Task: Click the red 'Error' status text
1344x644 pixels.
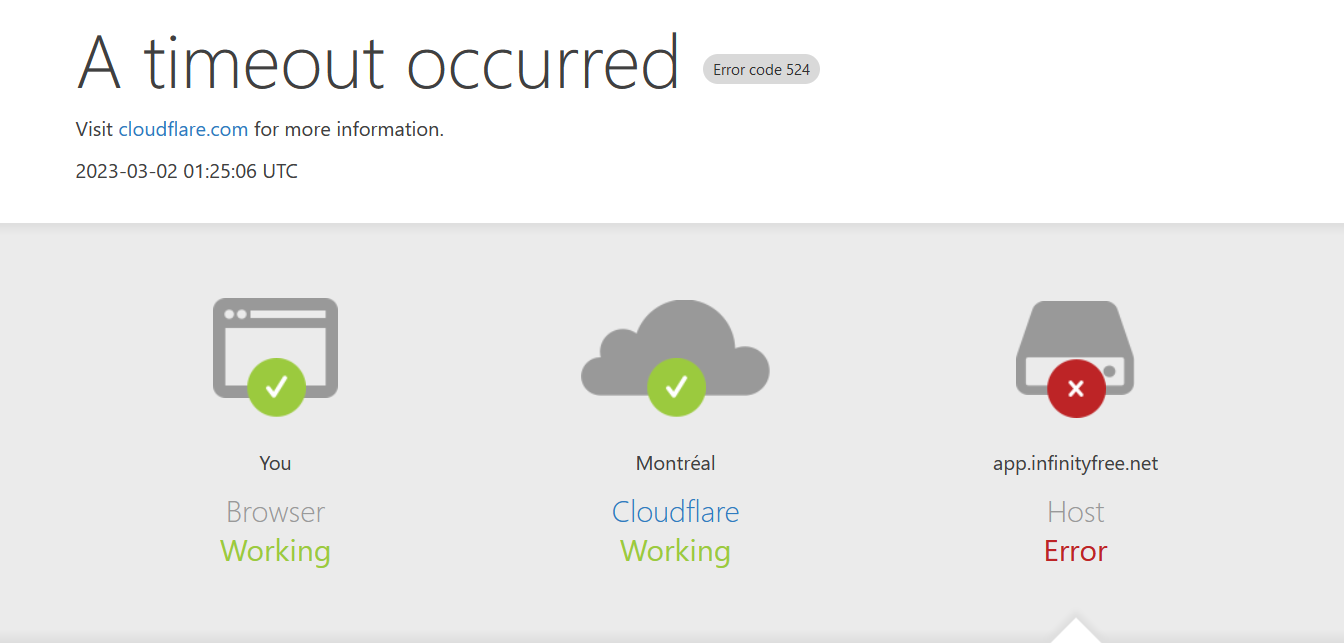Action: [x=1075, y=551]
